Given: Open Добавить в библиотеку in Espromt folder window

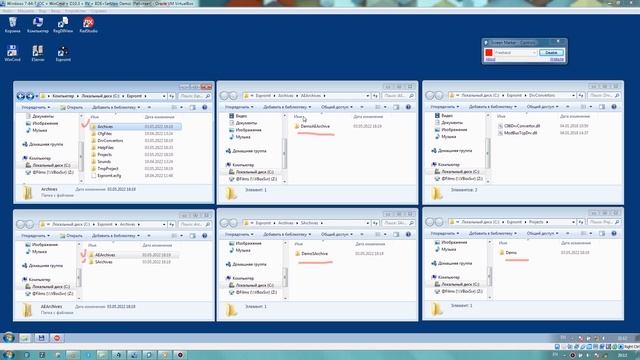Looking at the screenshot, I should tap(116, 107).
